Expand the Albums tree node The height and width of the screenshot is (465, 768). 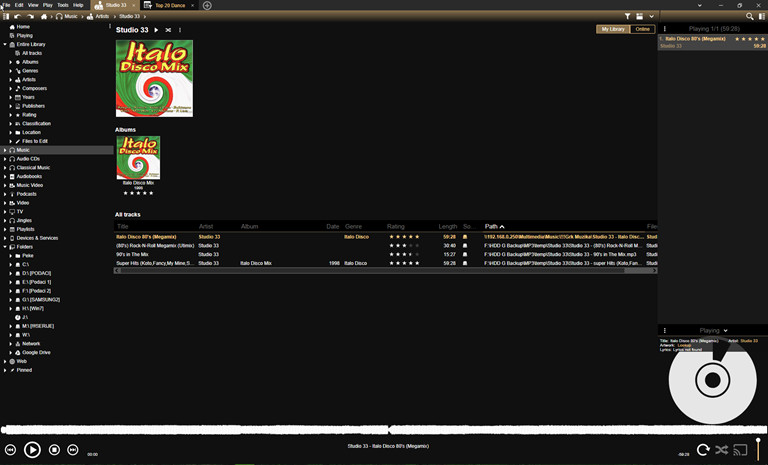point(11,62)
